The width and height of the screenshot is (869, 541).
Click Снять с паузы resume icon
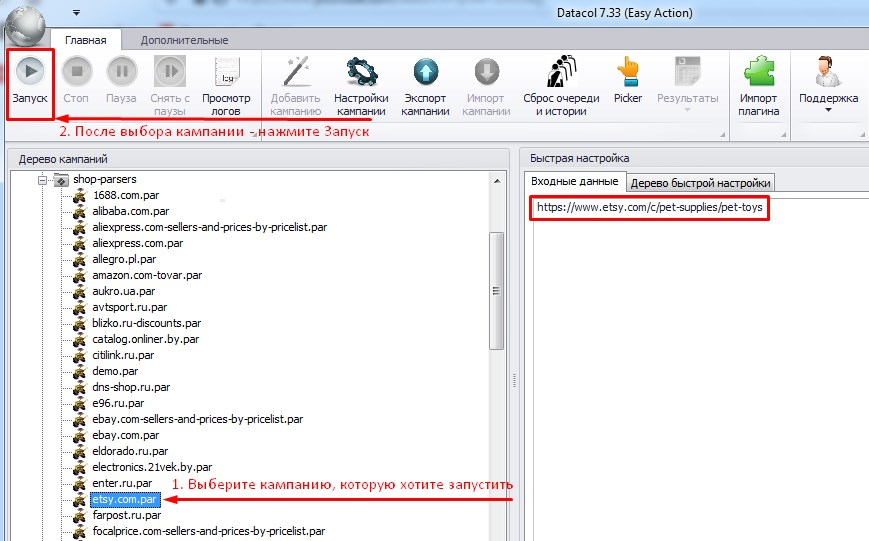click(x=170, y=71)
